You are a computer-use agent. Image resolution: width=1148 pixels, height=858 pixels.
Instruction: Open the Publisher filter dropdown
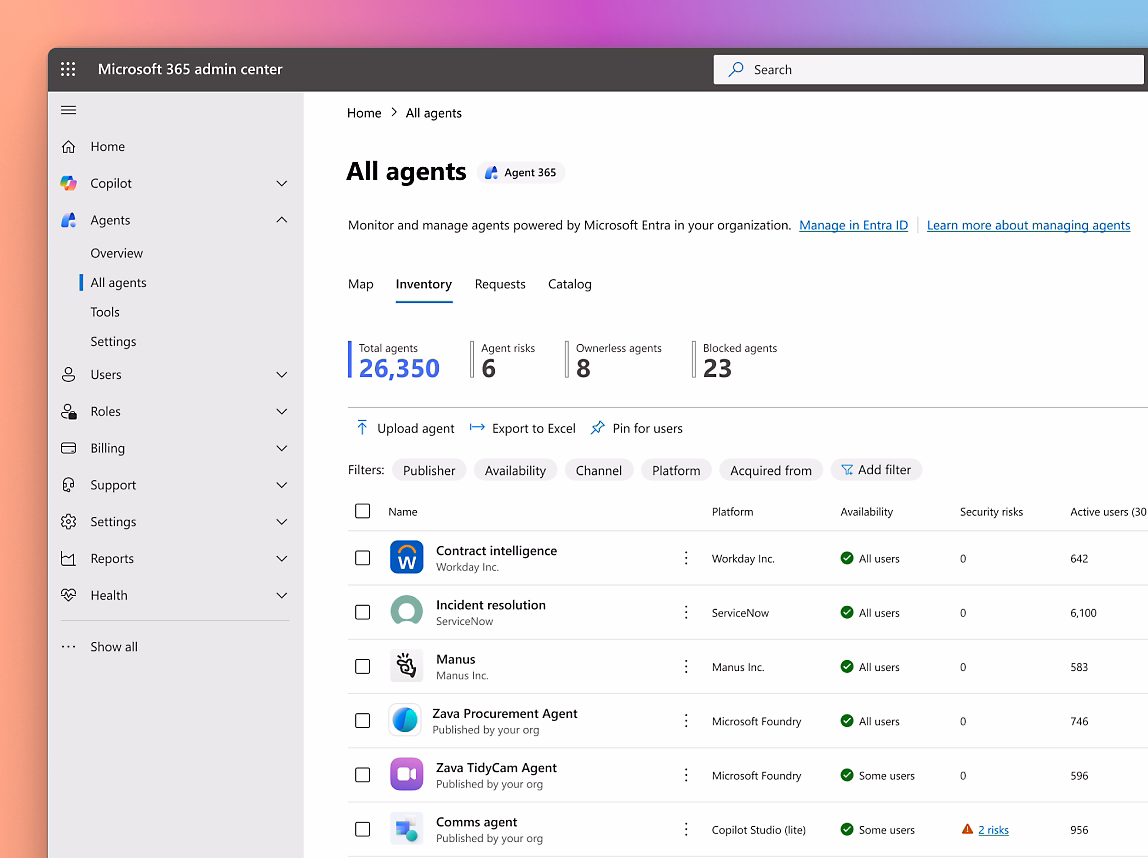[429, 470]
